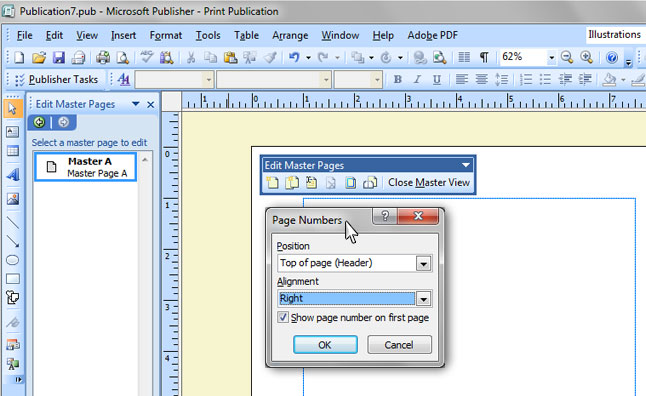Click the Redo arrow icon
The image size is (646, 396).
pos(323,57)
